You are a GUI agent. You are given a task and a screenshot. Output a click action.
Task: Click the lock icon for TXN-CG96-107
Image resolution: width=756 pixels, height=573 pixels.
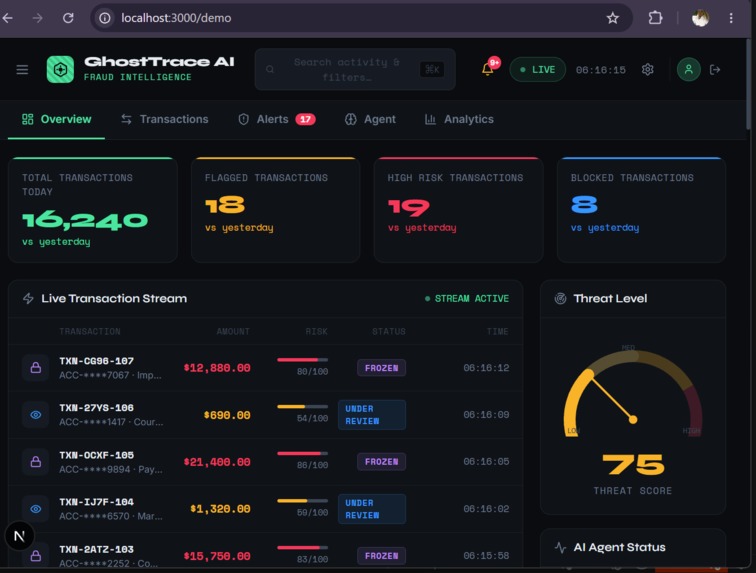(x=36, y=368)
